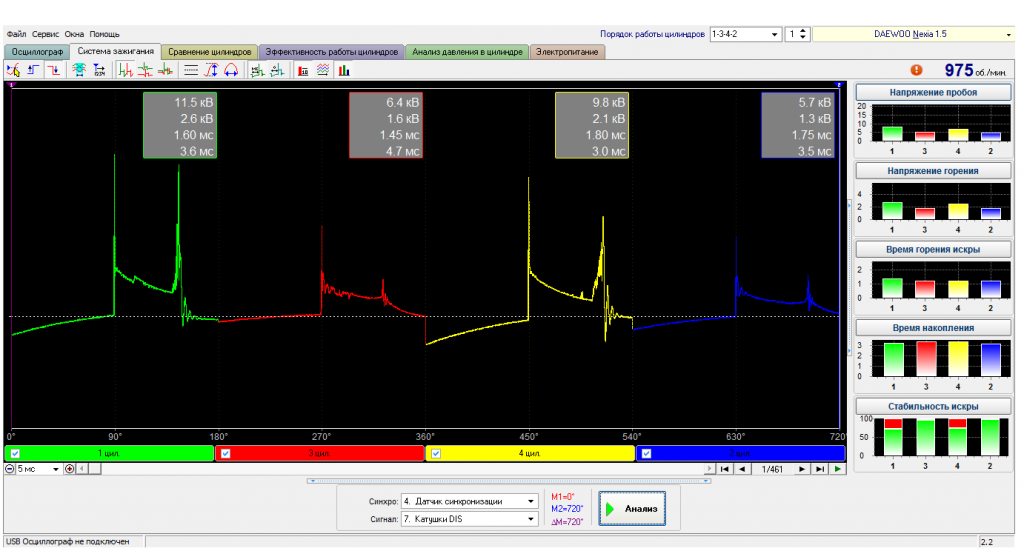Adjust the first cylinder number stepper
Viewport: 1024px width, 551px height.
pyautogui.click(x=803, y=34)
